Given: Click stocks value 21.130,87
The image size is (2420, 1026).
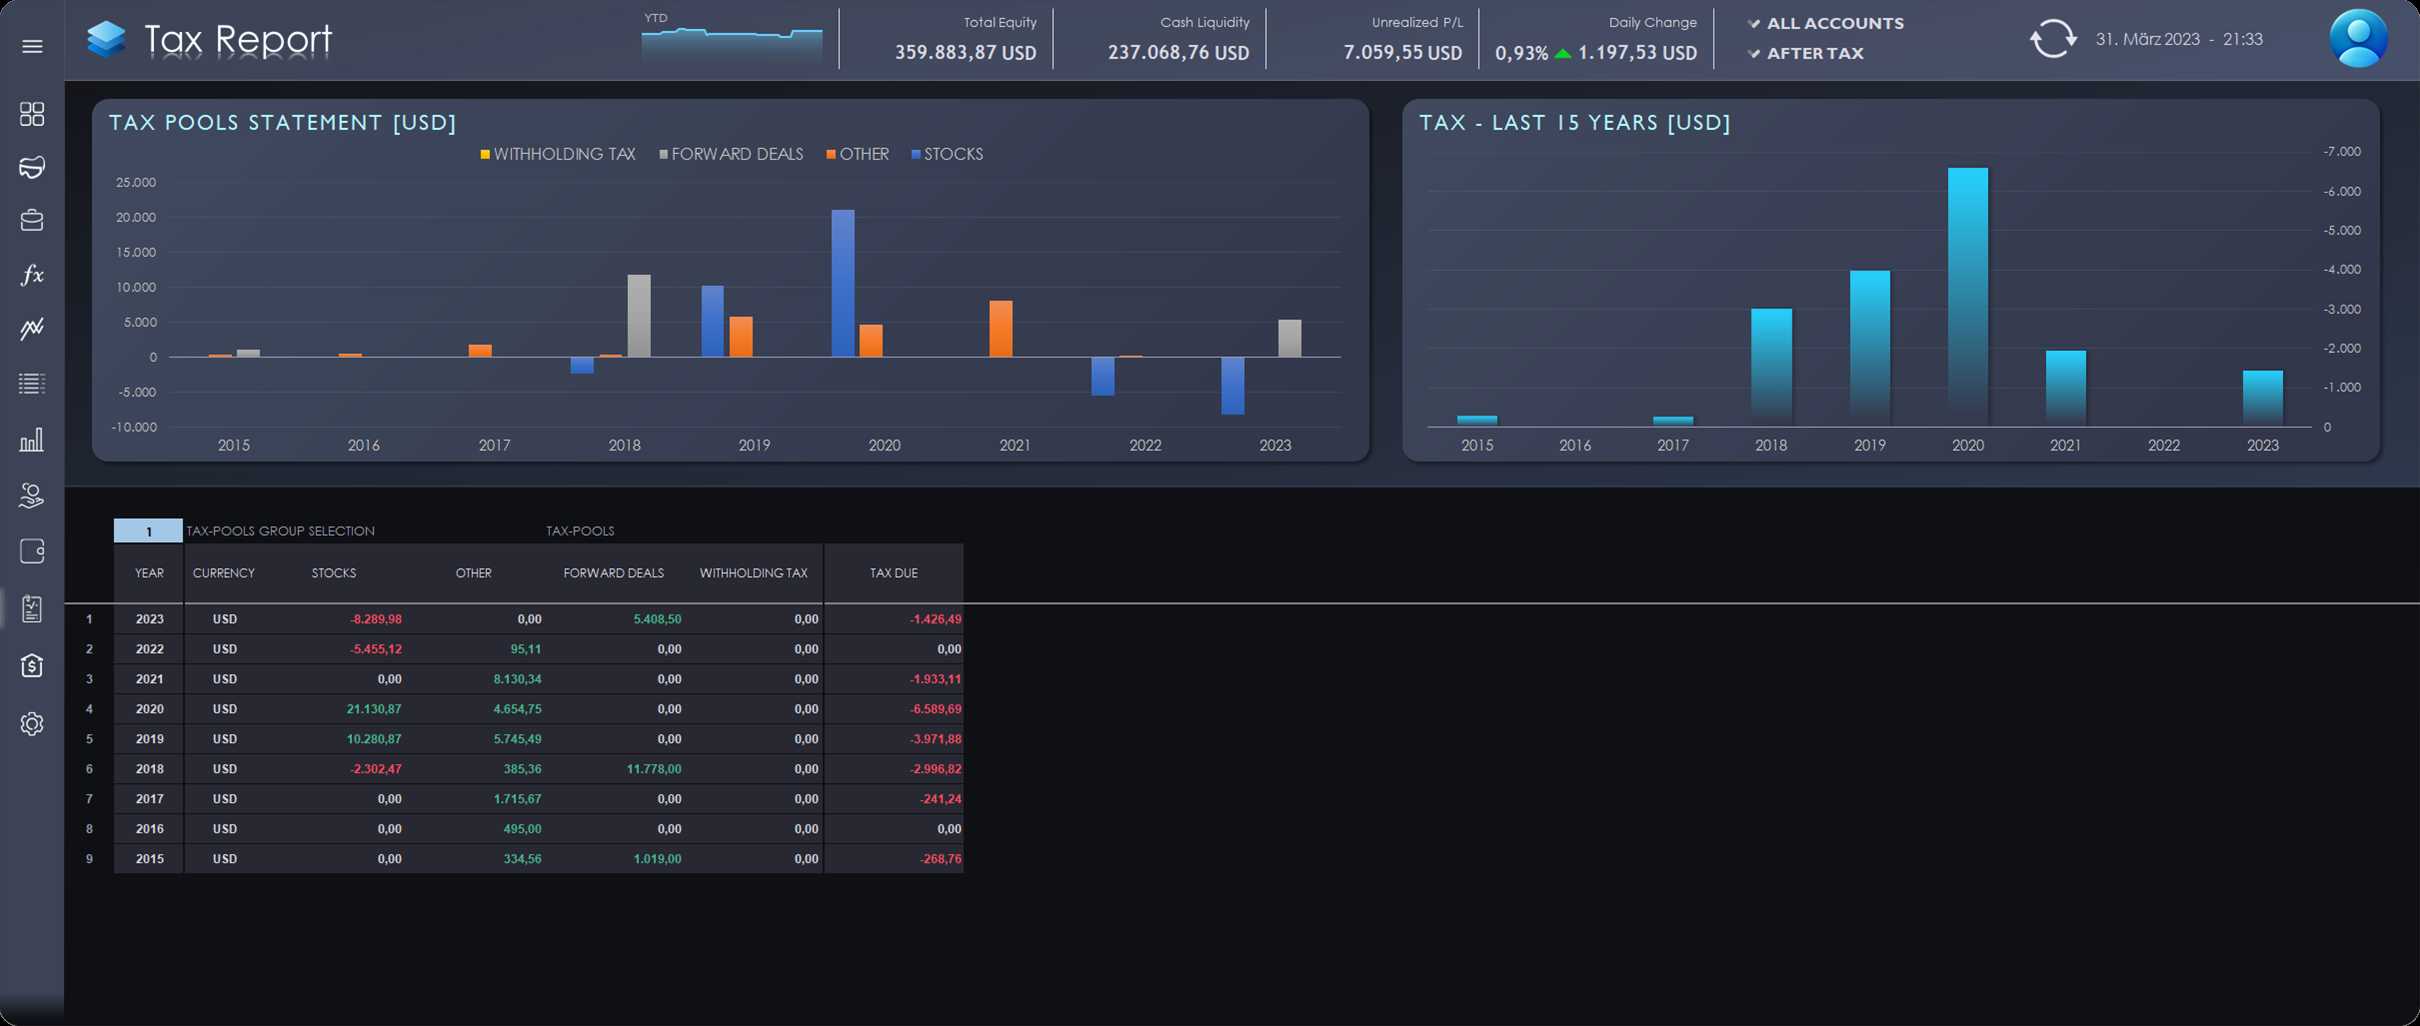Looking at the screenshot, I should 373,709.
